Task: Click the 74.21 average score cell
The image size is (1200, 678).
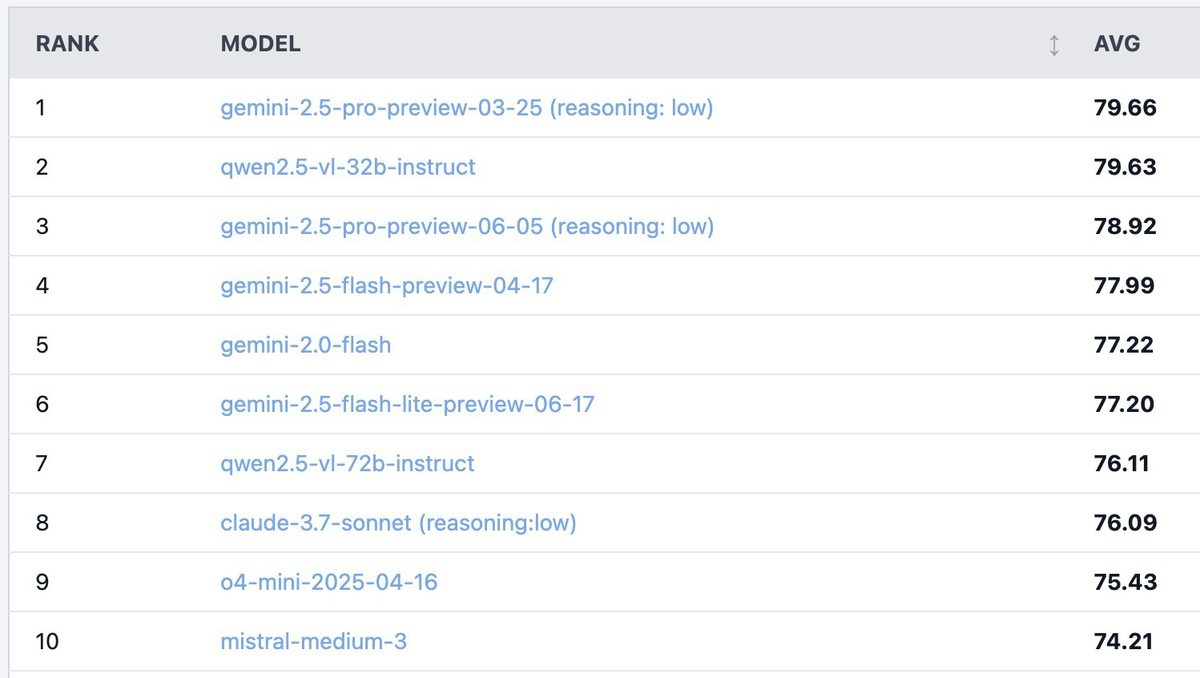Action: pyautogui.click(x=1124, y=641)
